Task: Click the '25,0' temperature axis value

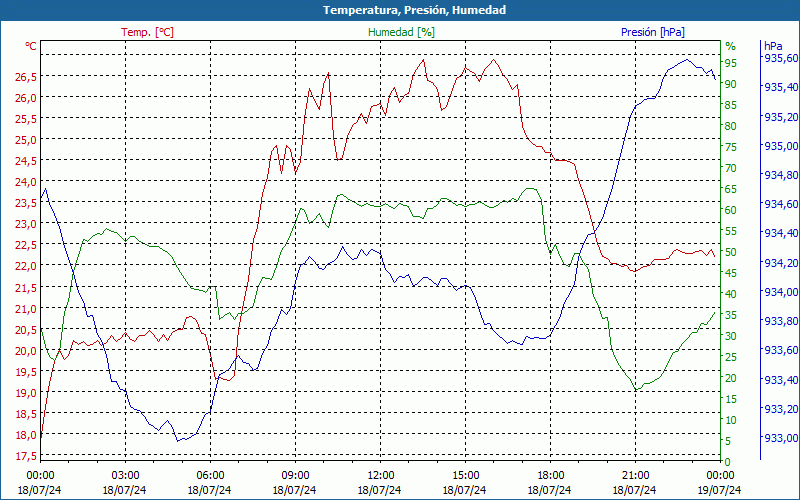Action: 26,139
